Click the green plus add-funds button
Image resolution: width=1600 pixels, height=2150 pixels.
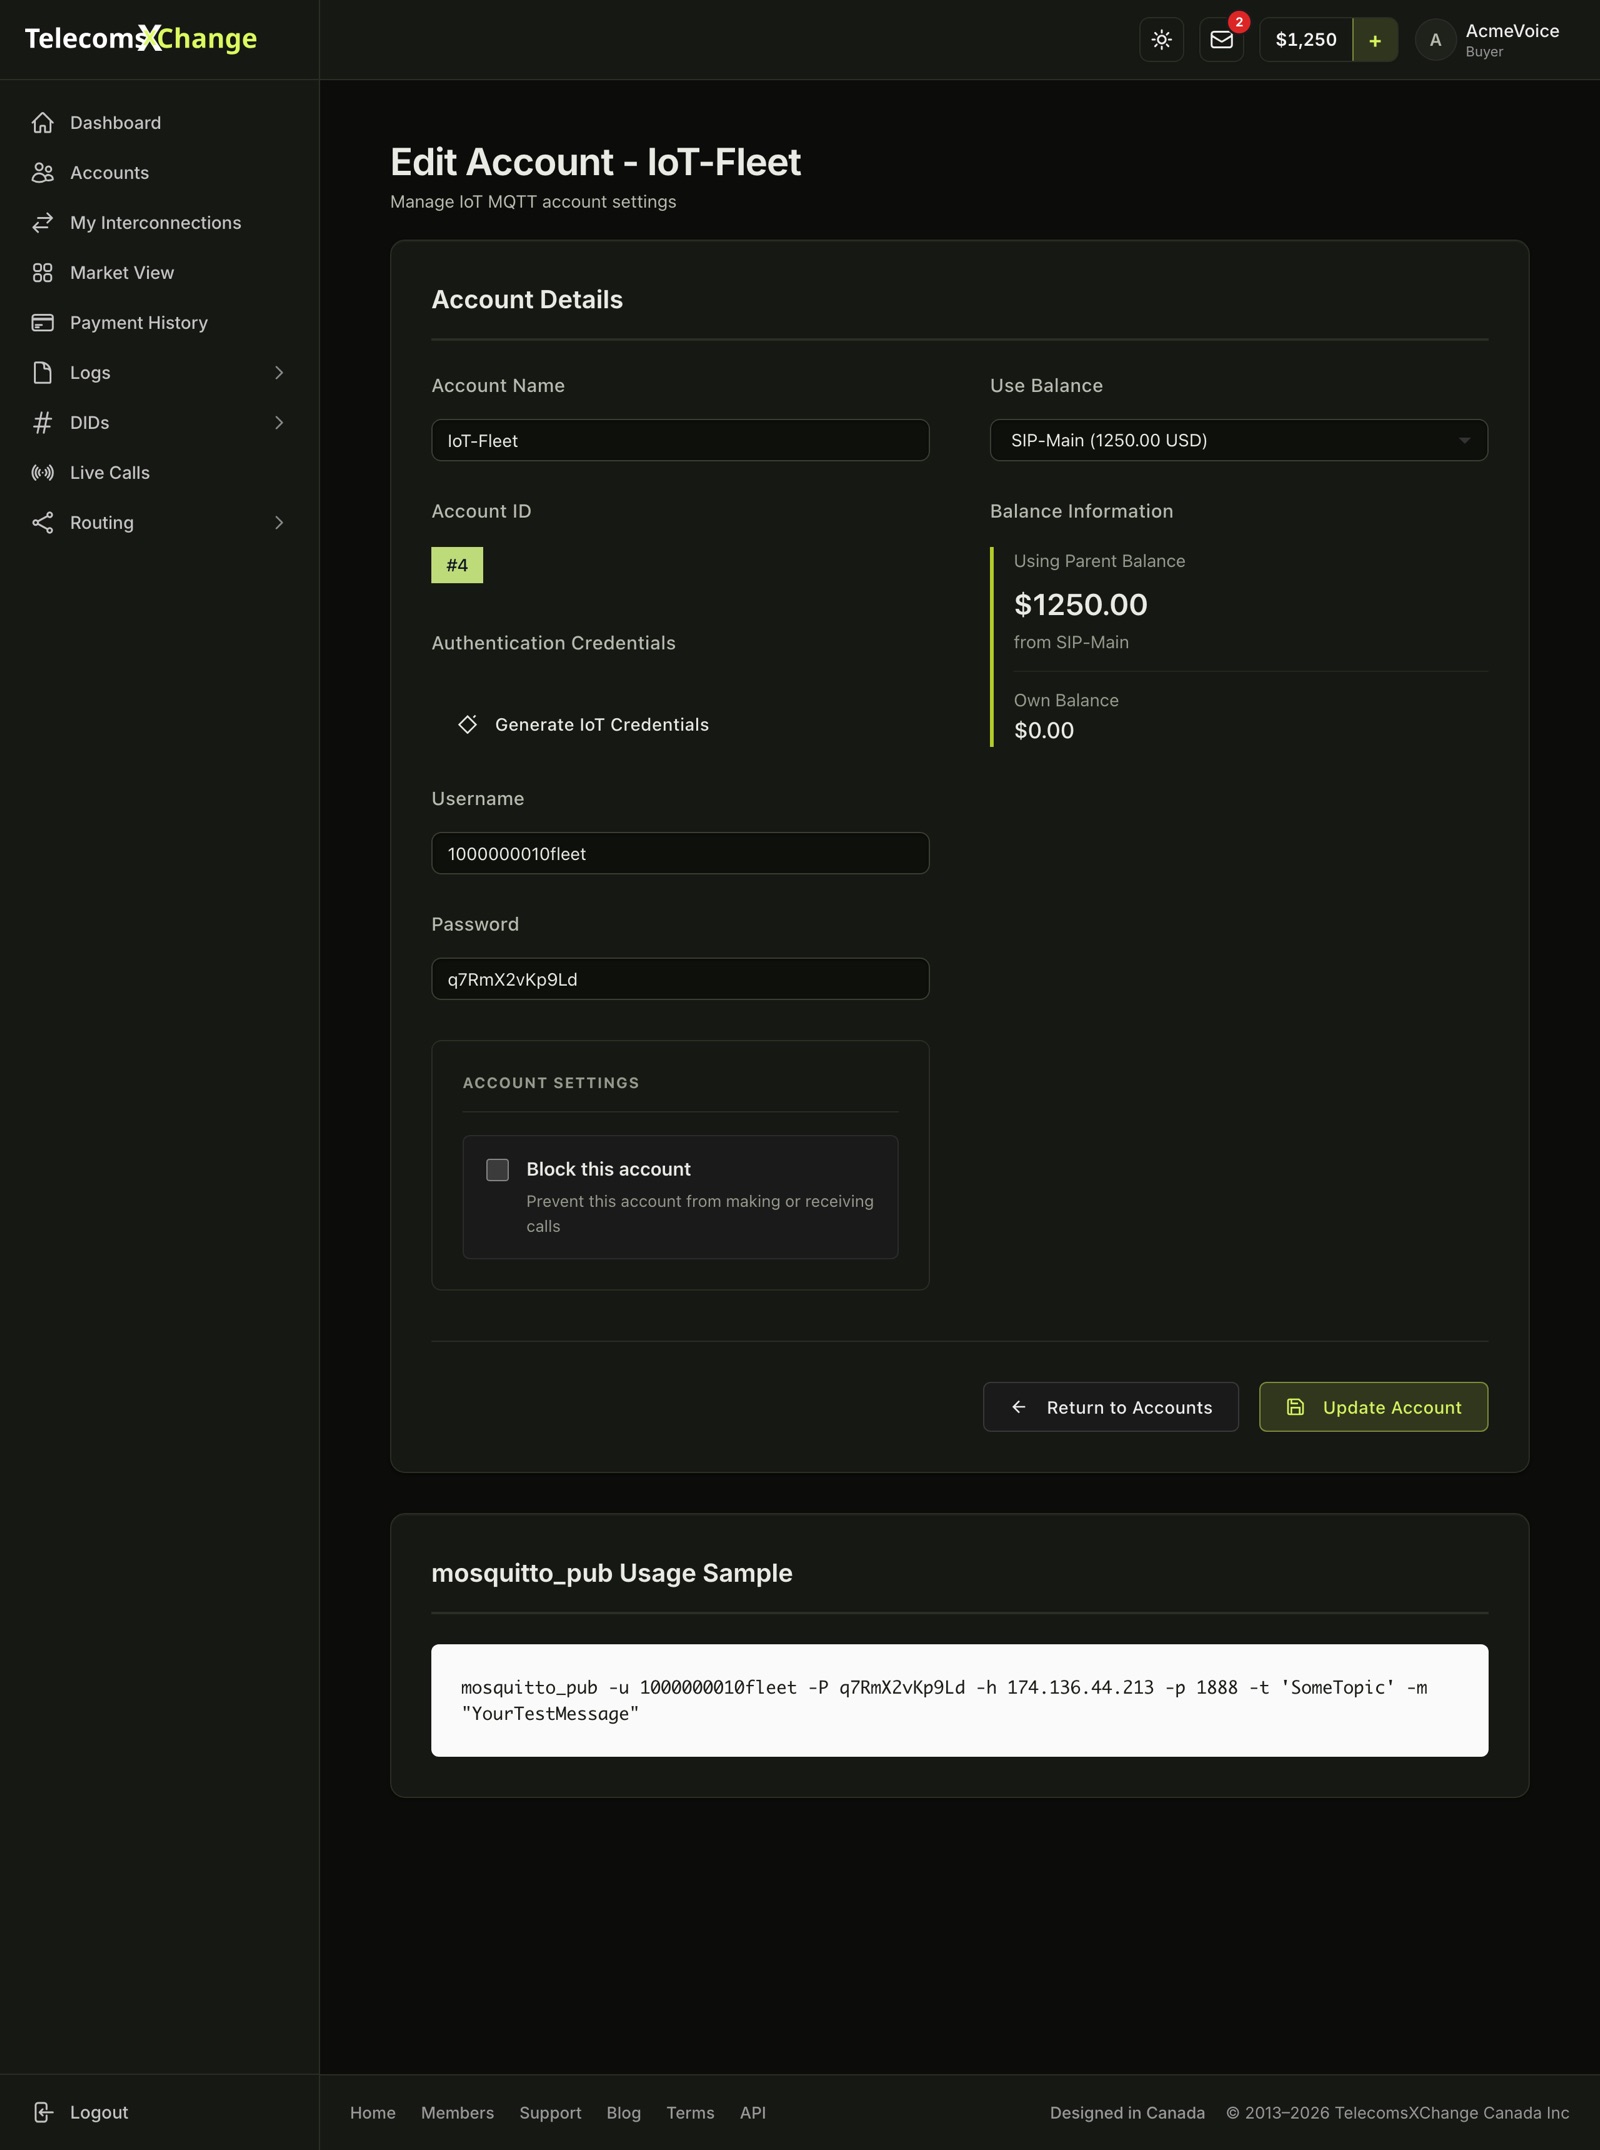click(1375, 40)
